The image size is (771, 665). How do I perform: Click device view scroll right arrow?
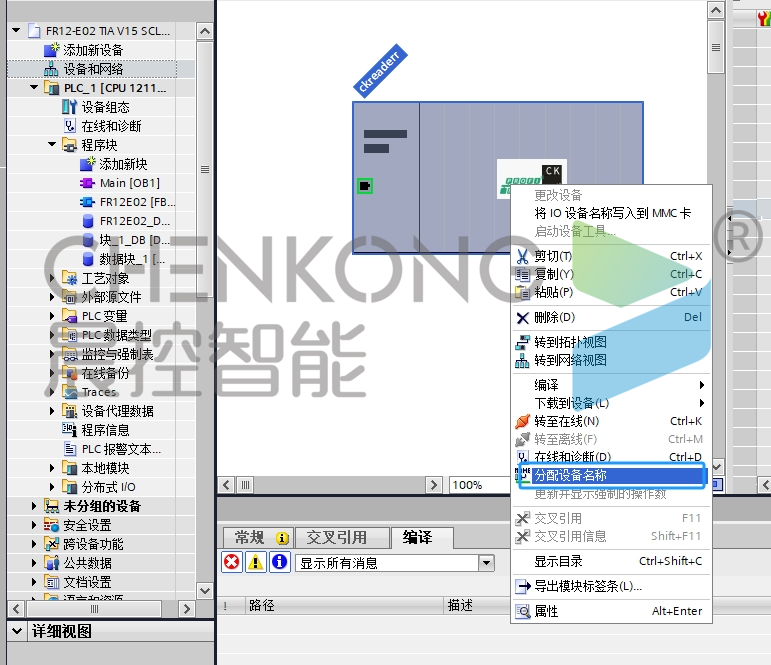click(x=433, y=485)
